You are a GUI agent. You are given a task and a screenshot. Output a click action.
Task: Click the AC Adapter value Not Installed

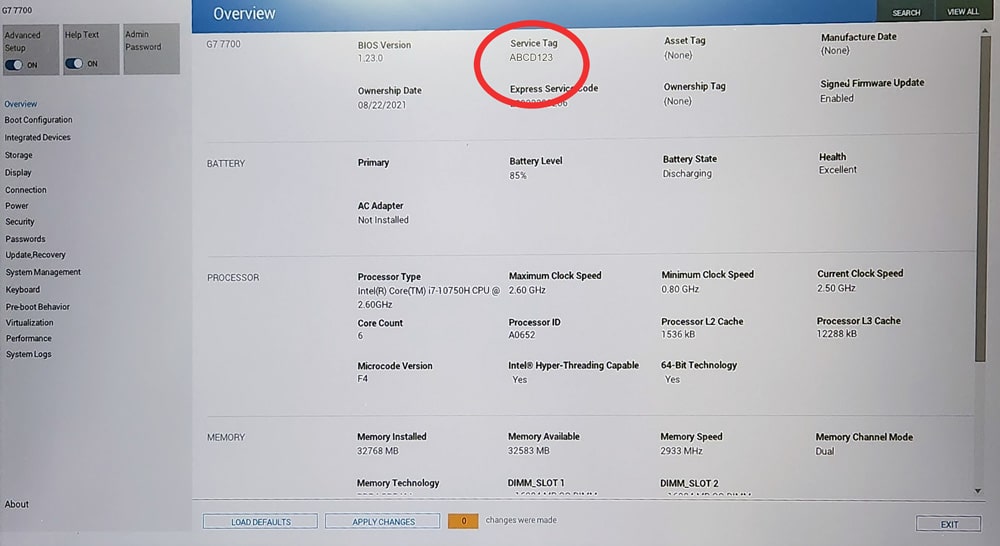[383, 220]
